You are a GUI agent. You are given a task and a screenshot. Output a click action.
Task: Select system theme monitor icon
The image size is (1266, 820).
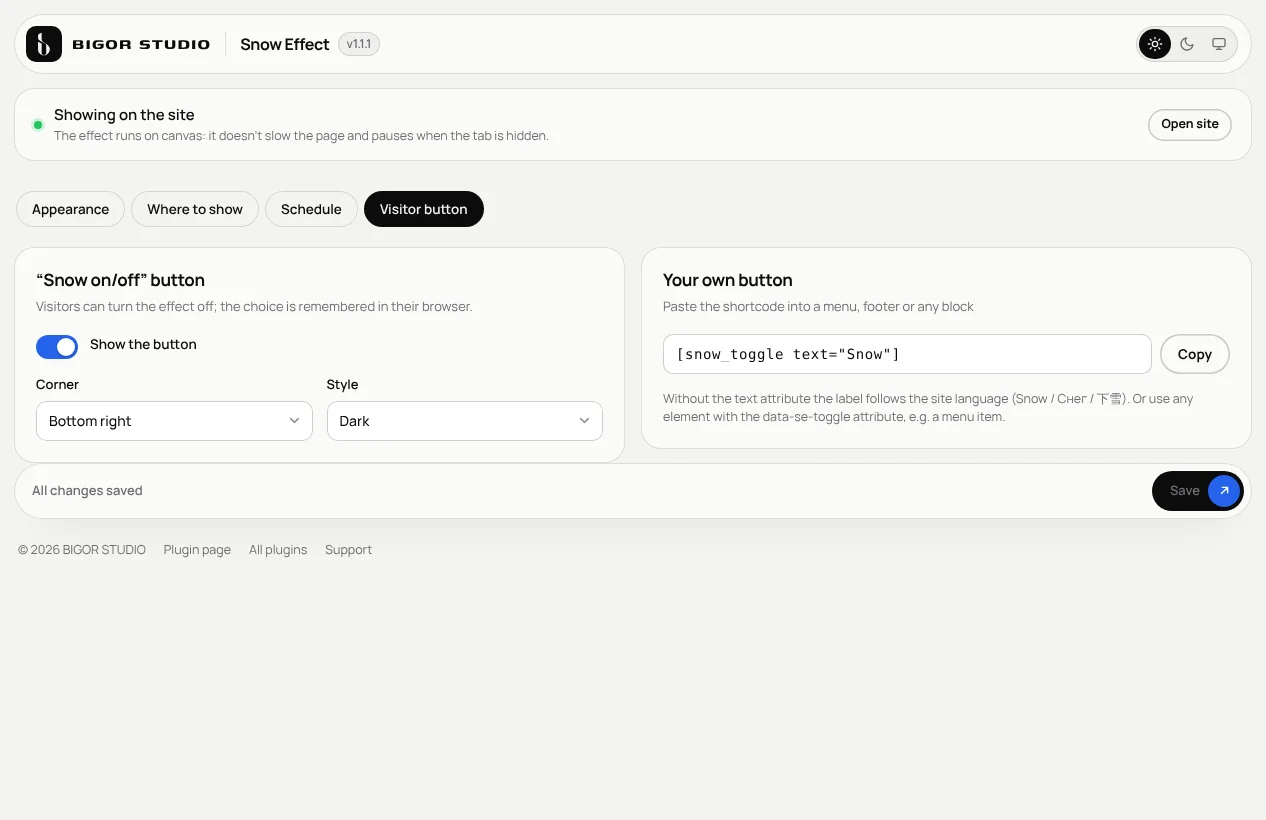1219,44
